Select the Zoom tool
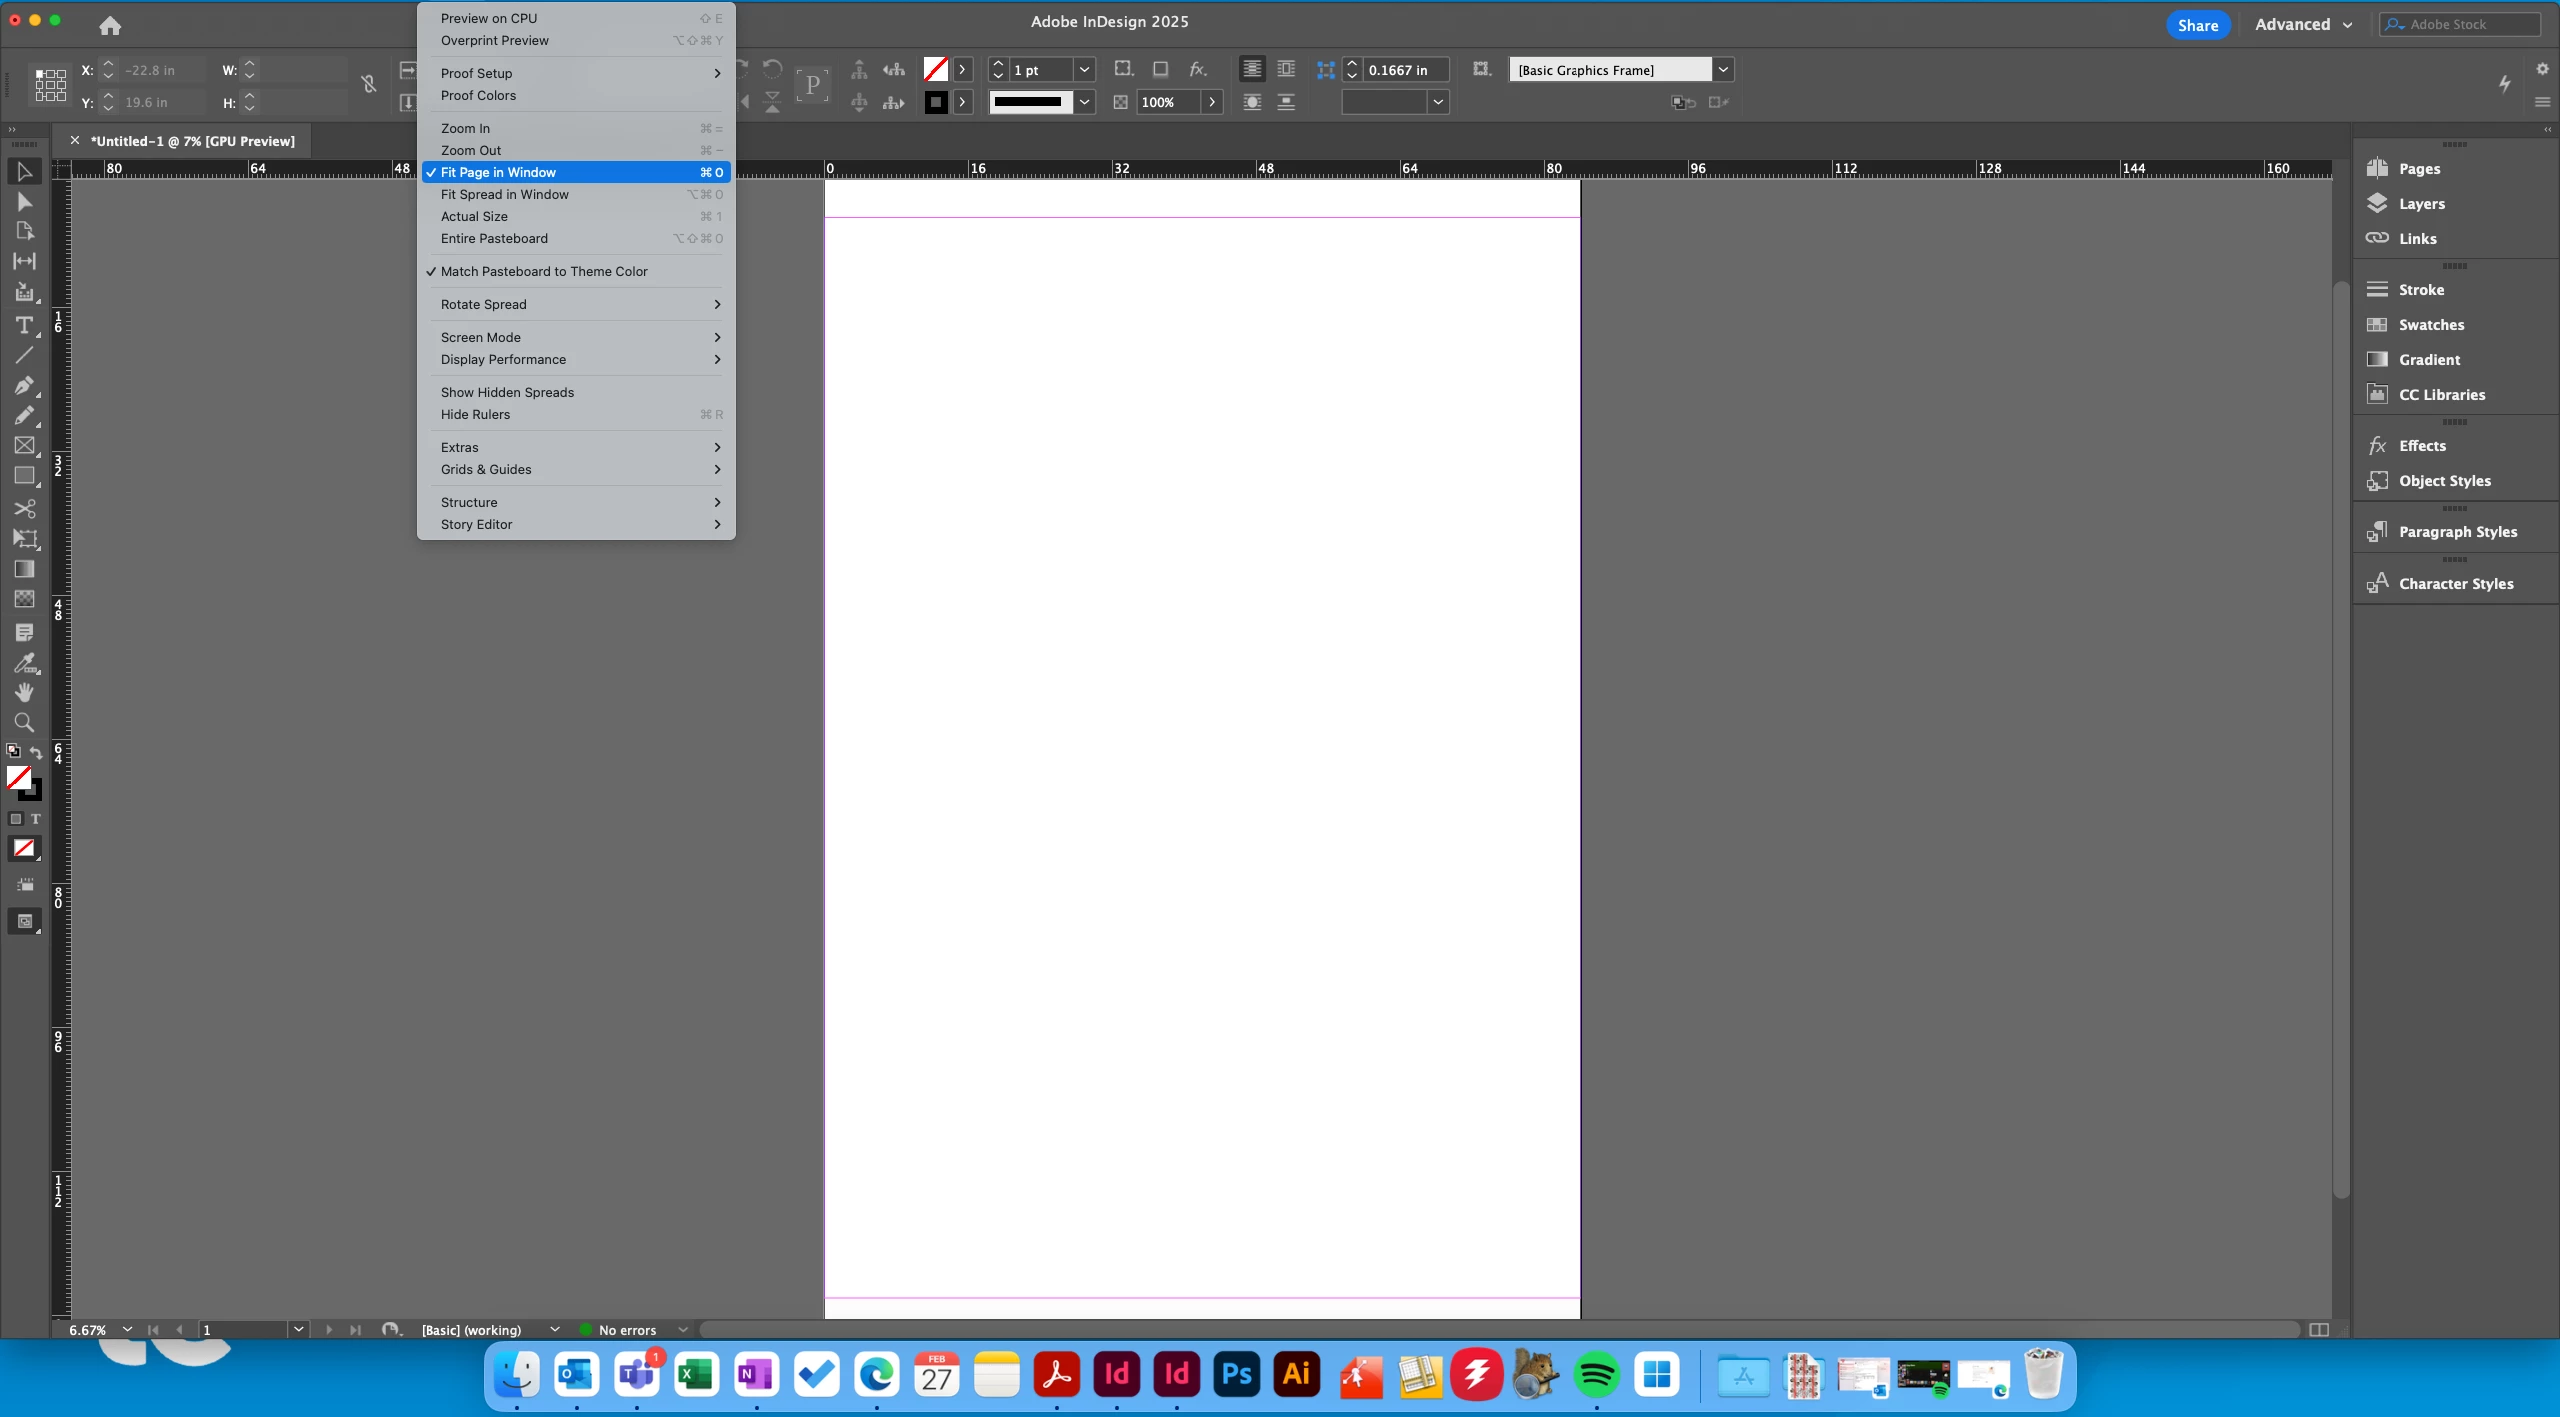Screen dimensions: 2560x1417 [x=24, y=722]
